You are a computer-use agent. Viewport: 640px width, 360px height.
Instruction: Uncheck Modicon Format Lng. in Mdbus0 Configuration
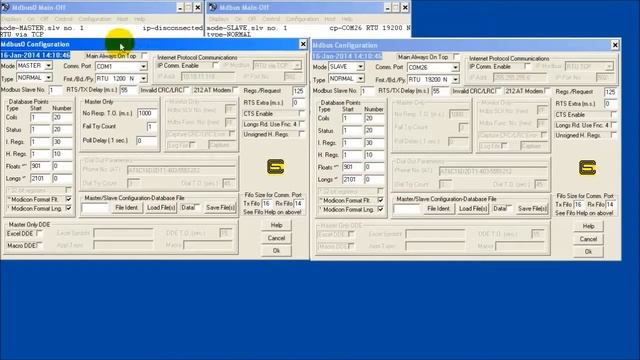tap(68, 208)
